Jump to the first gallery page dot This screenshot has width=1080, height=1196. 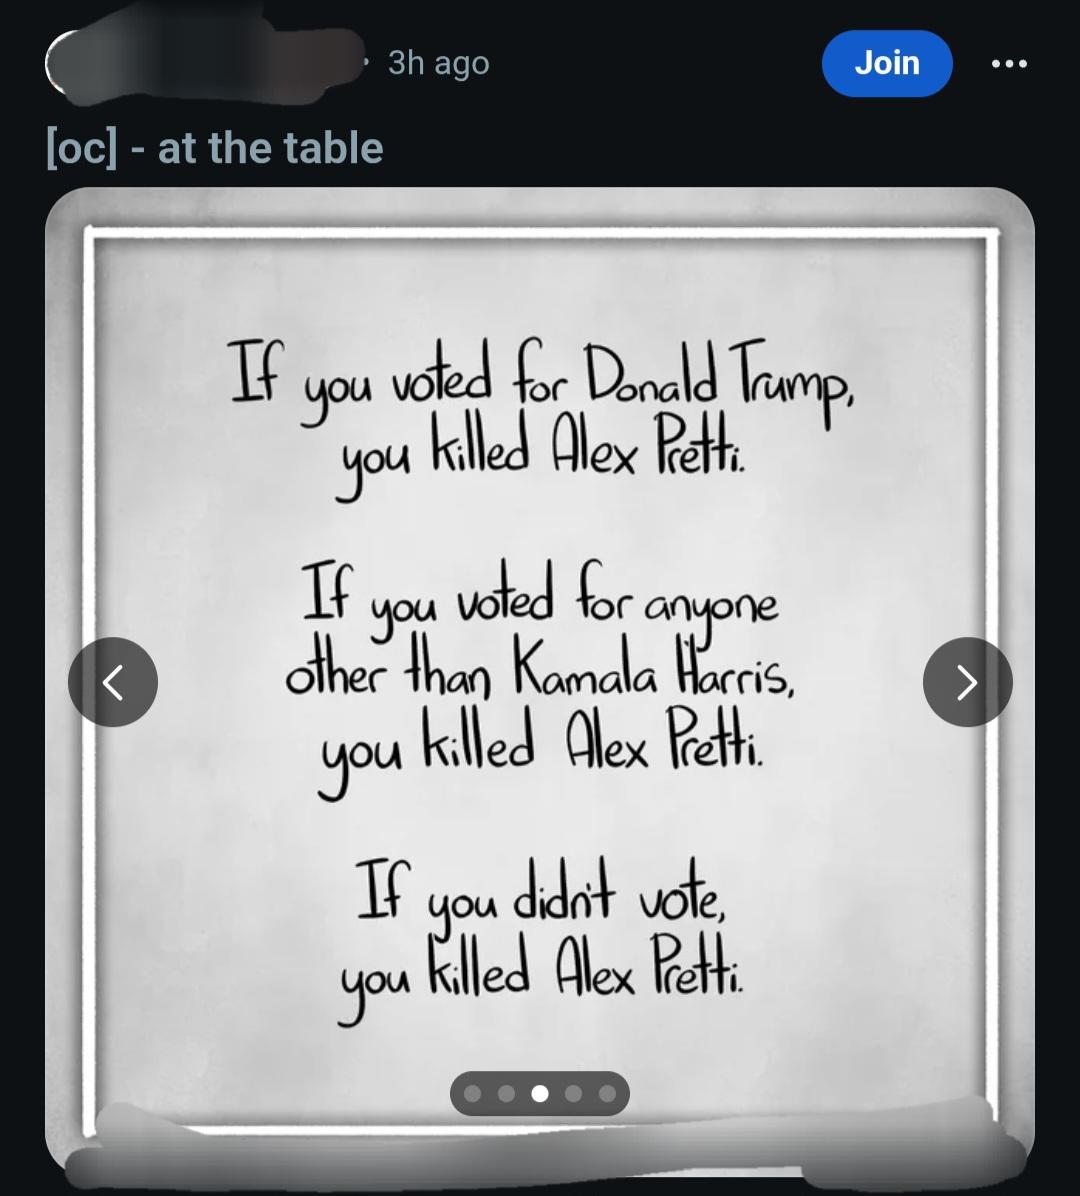[x=473, y=1094]
